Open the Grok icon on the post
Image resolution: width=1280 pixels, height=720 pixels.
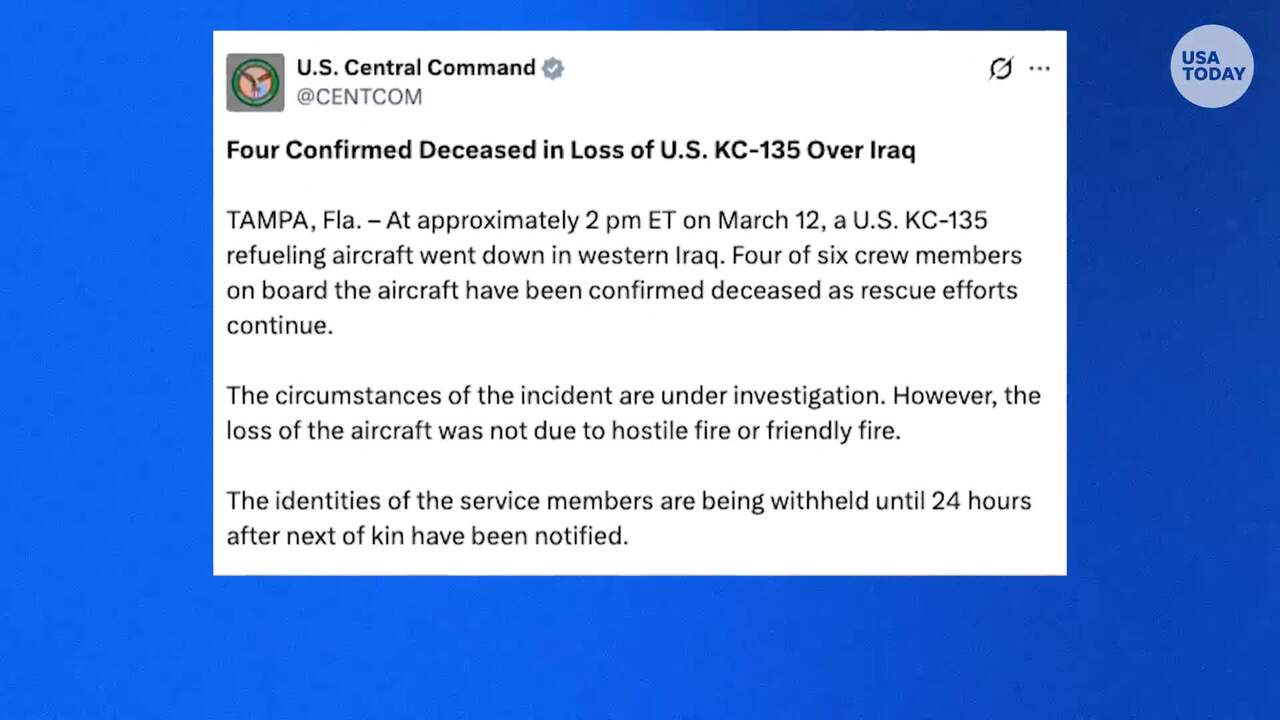click(1000, 68)
